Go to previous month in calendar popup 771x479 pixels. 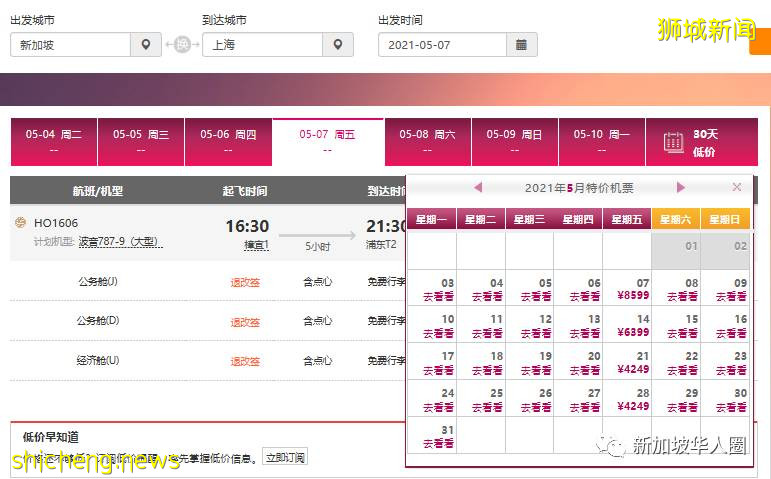tap(478, 187)
